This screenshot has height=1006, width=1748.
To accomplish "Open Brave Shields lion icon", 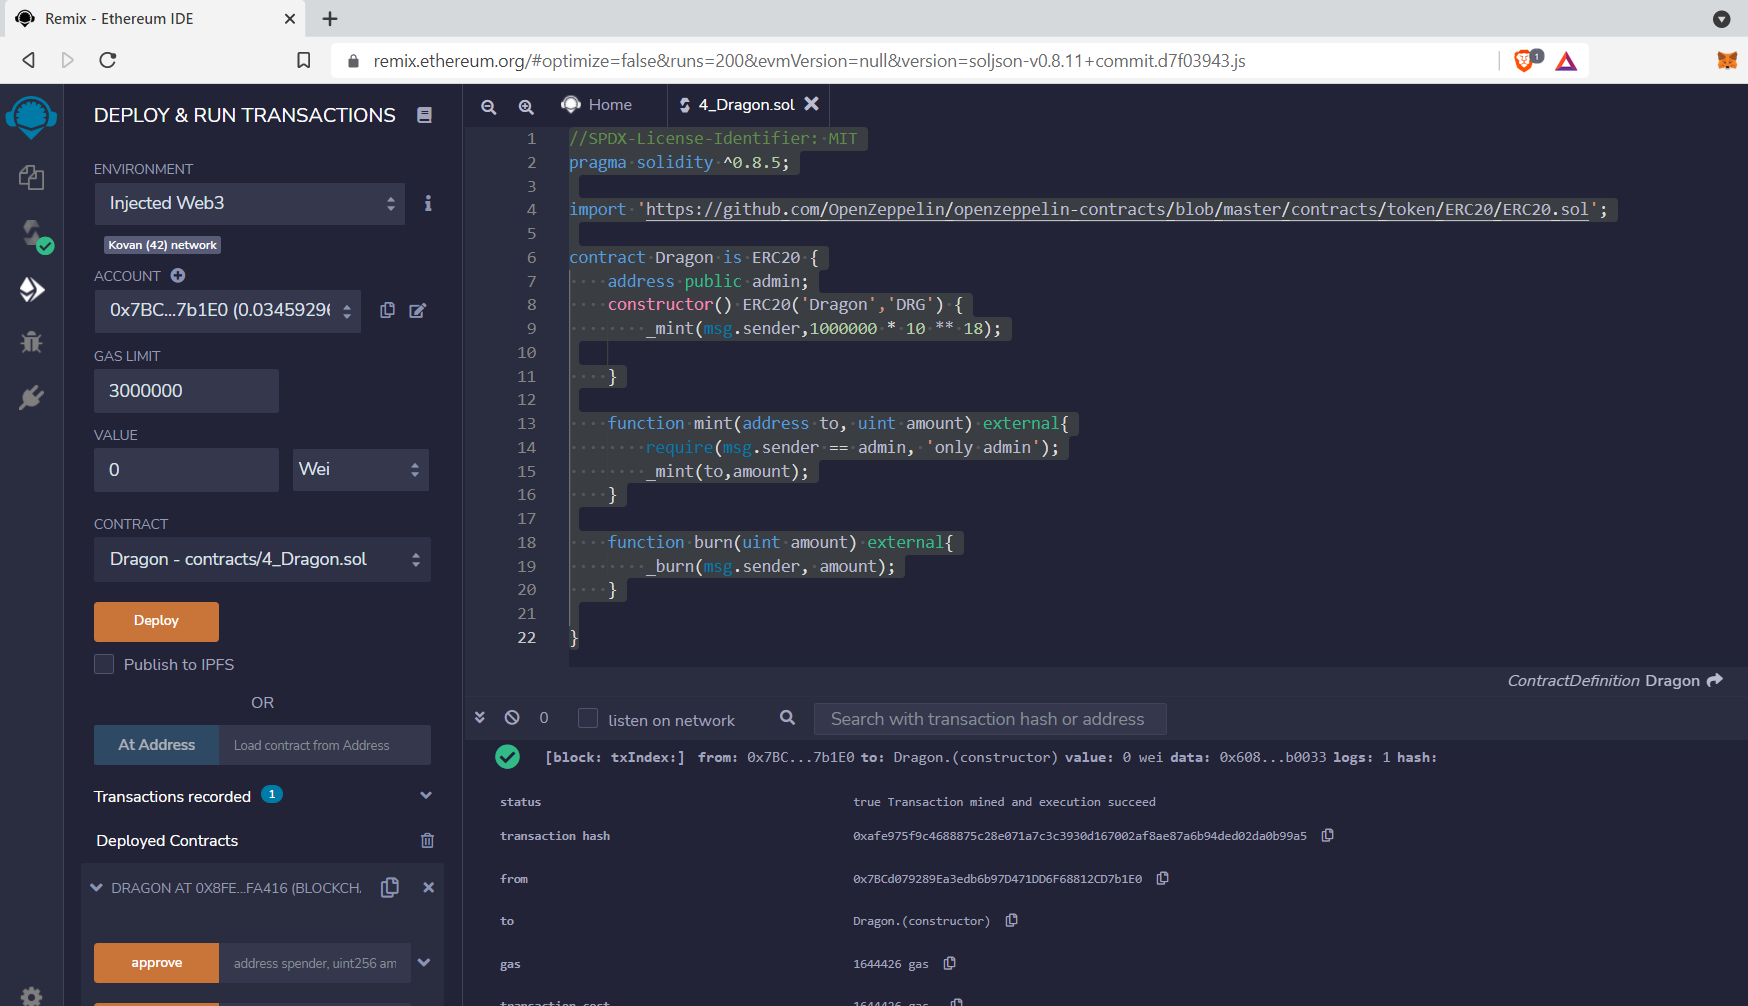I will (x=1526, y=60).
